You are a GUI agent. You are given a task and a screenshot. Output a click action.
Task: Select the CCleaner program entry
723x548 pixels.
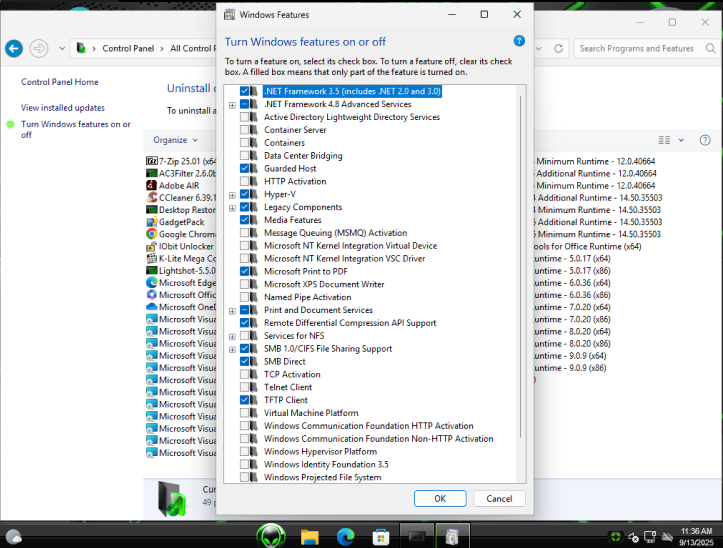pyautogui.click(x=181, y=197)
